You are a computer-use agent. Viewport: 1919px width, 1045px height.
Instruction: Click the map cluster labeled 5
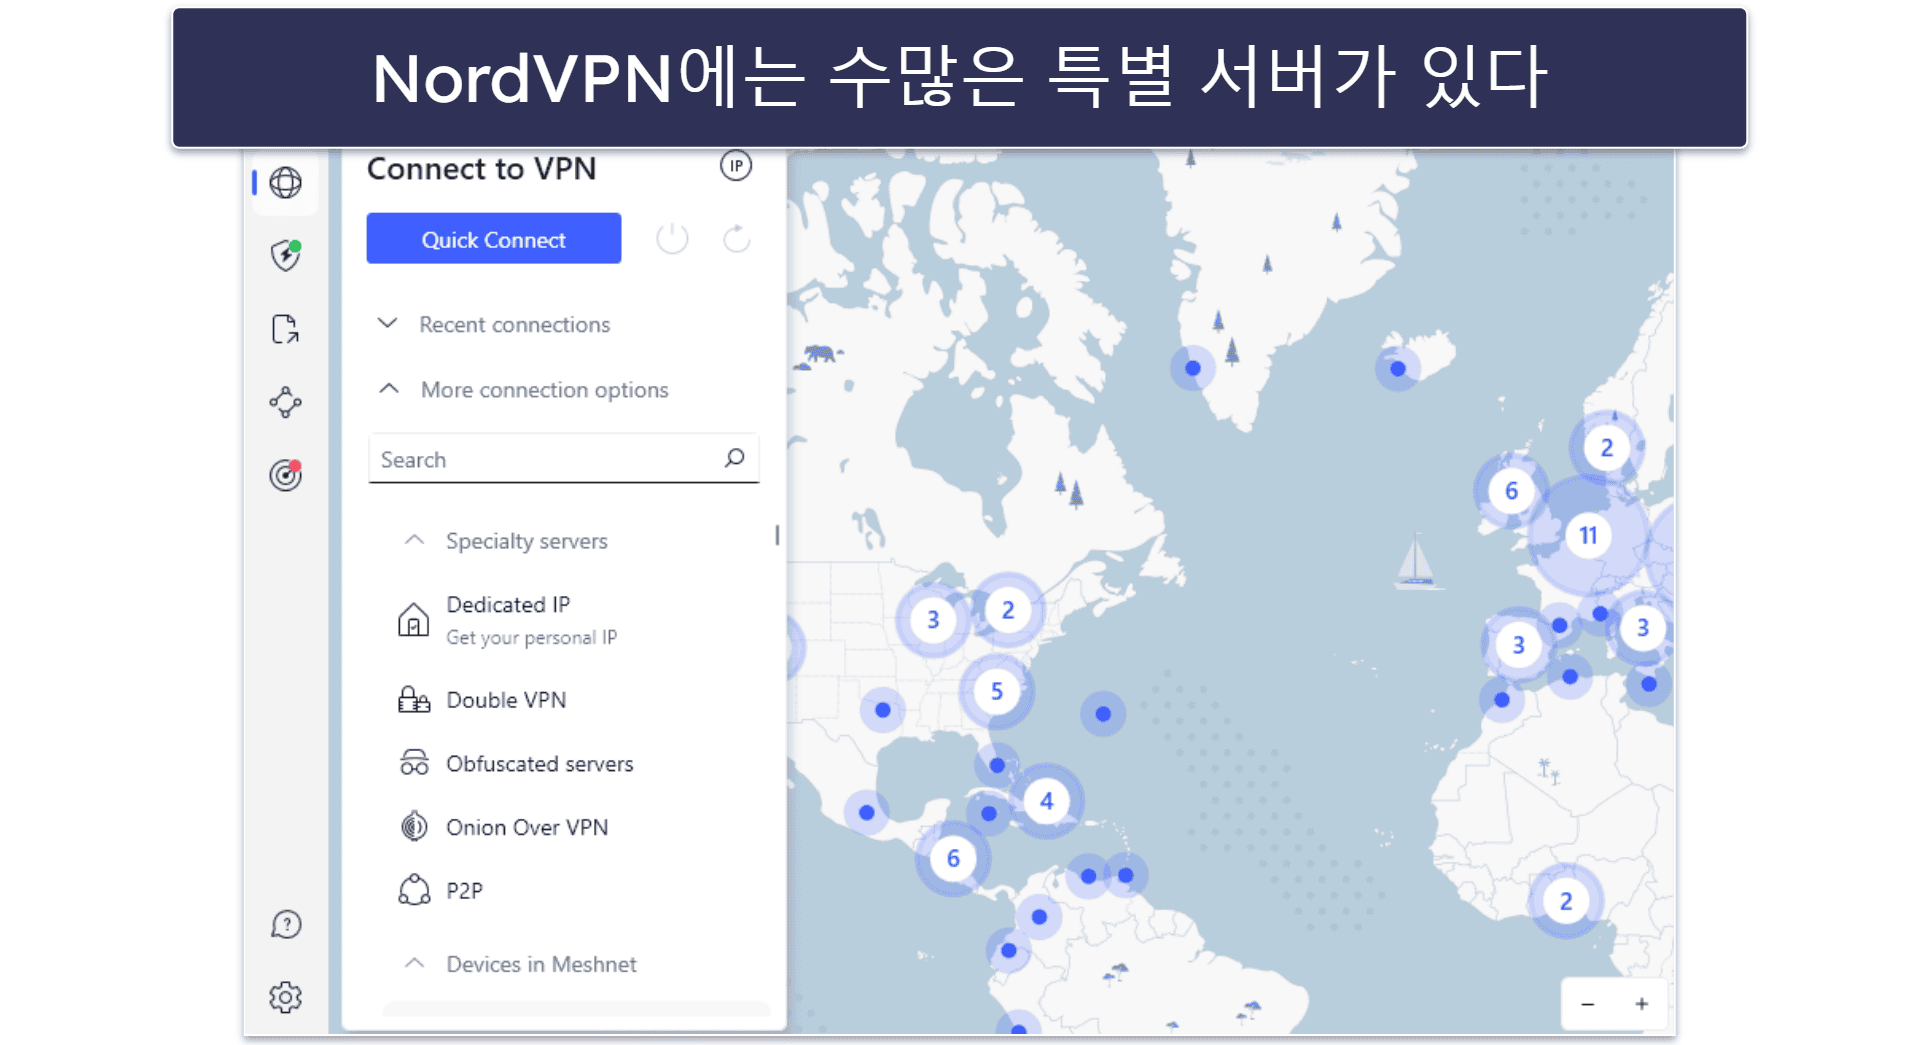[x=997, y=691]
